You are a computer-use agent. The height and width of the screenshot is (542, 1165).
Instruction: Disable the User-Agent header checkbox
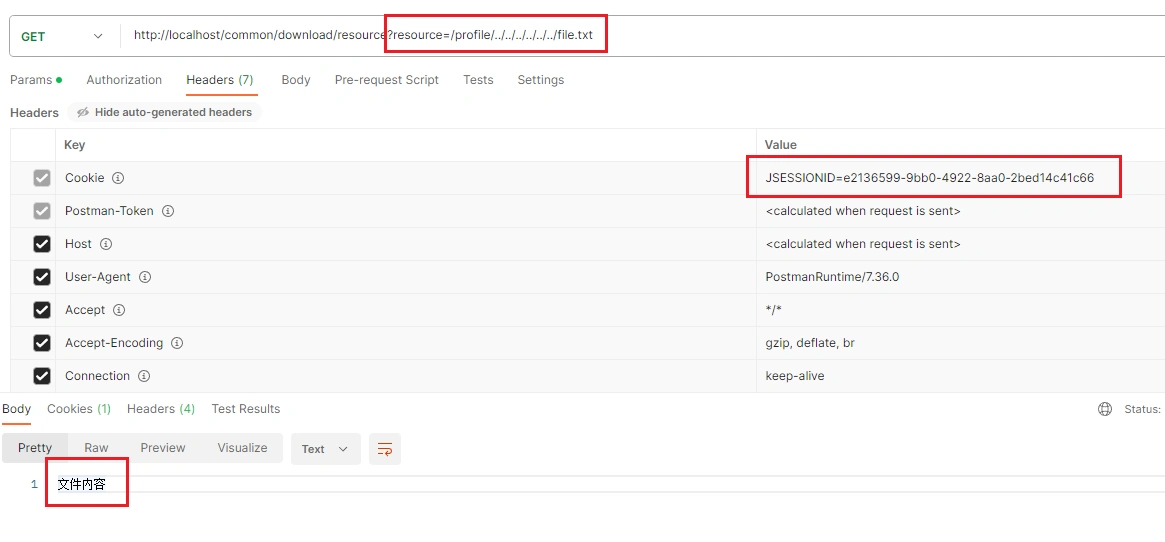tap(42, 277)
